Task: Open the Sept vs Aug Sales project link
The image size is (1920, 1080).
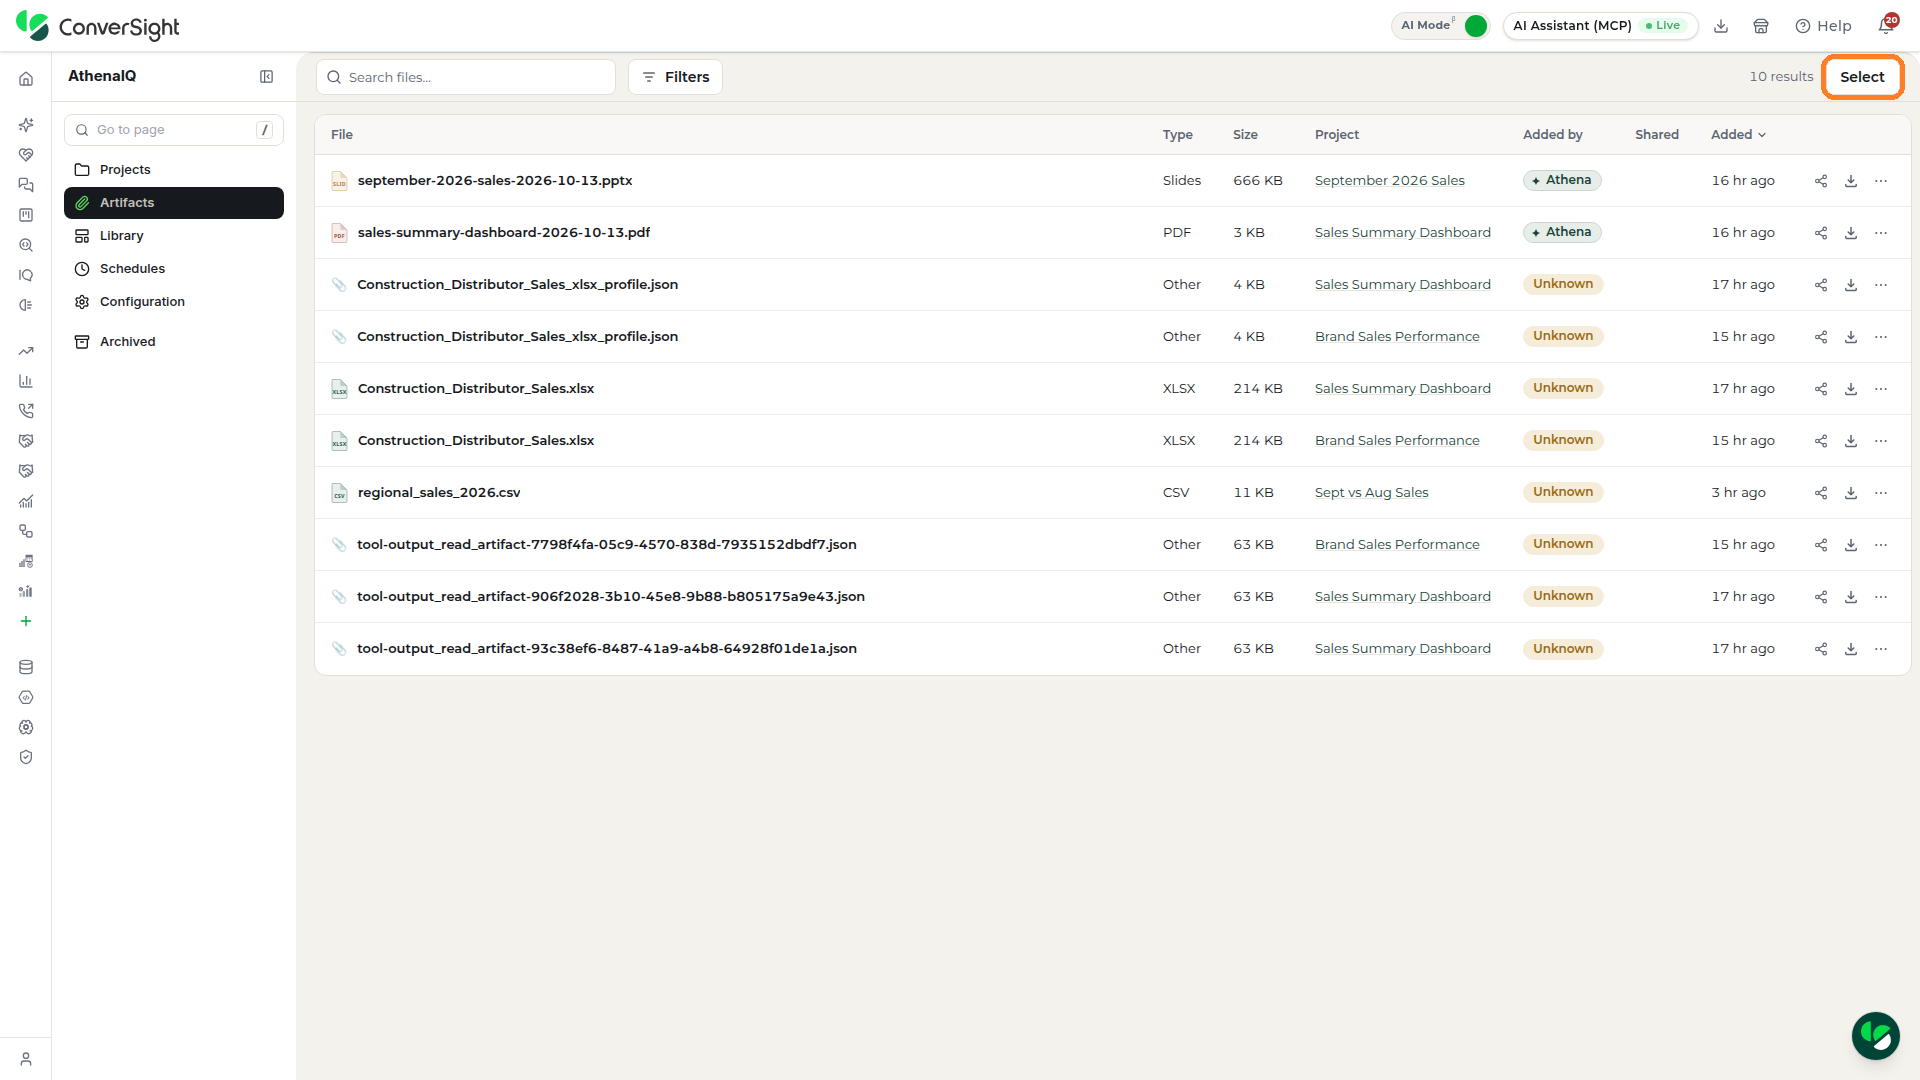Action: tap(1371, 493)
